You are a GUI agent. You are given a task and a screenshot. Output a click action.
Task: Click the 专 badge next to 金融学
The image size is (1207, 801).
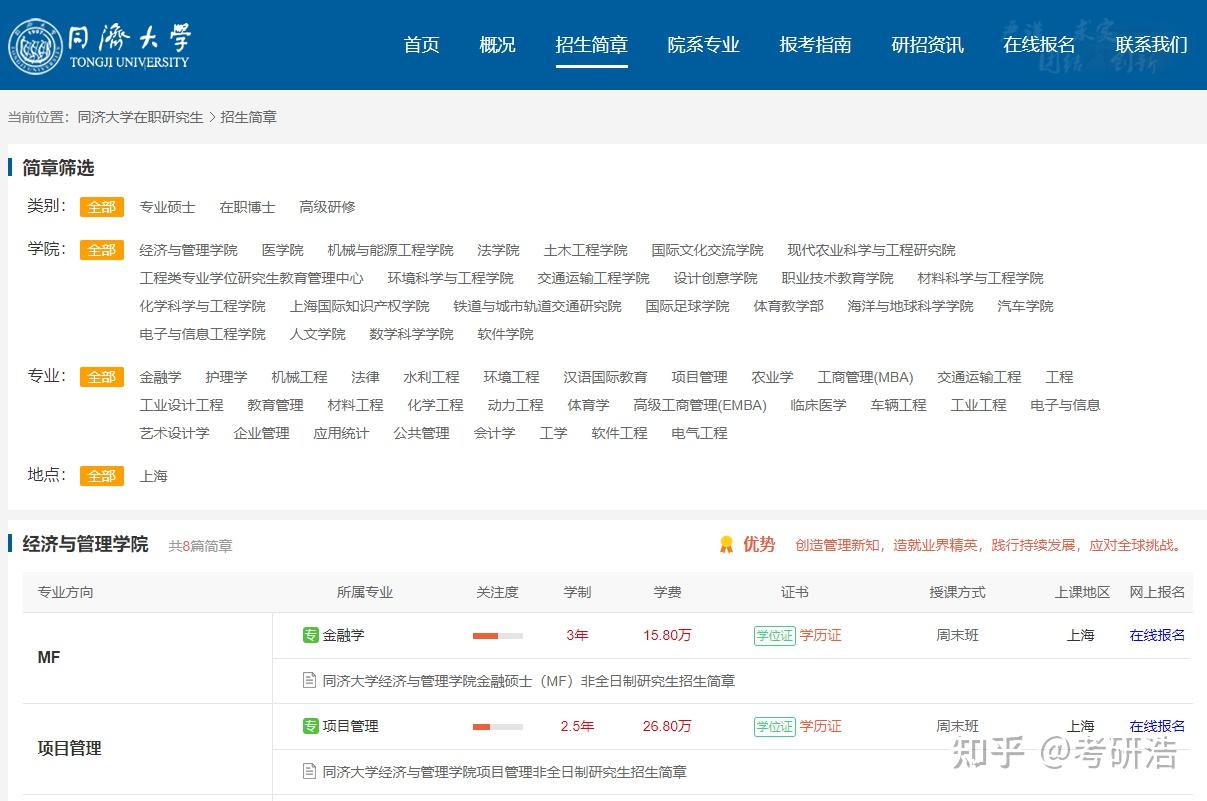point(309,635)
